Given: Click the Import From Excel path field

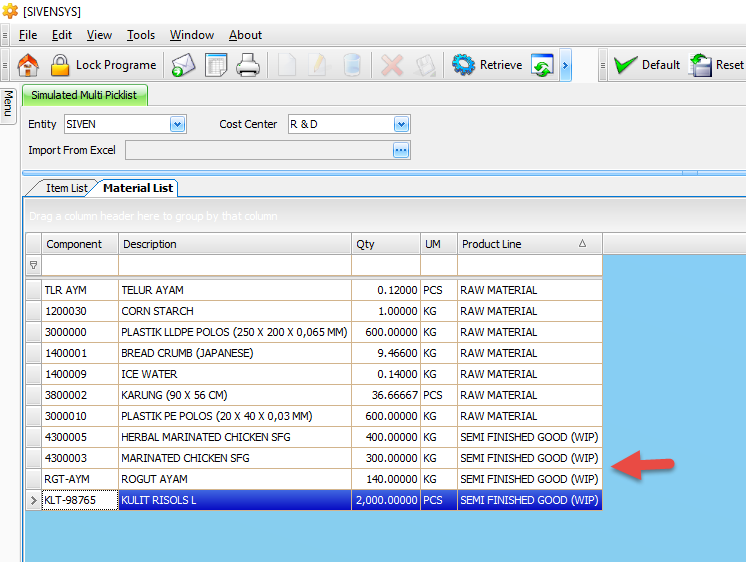Looking at the screenshot, I should (x=259, y=150).
